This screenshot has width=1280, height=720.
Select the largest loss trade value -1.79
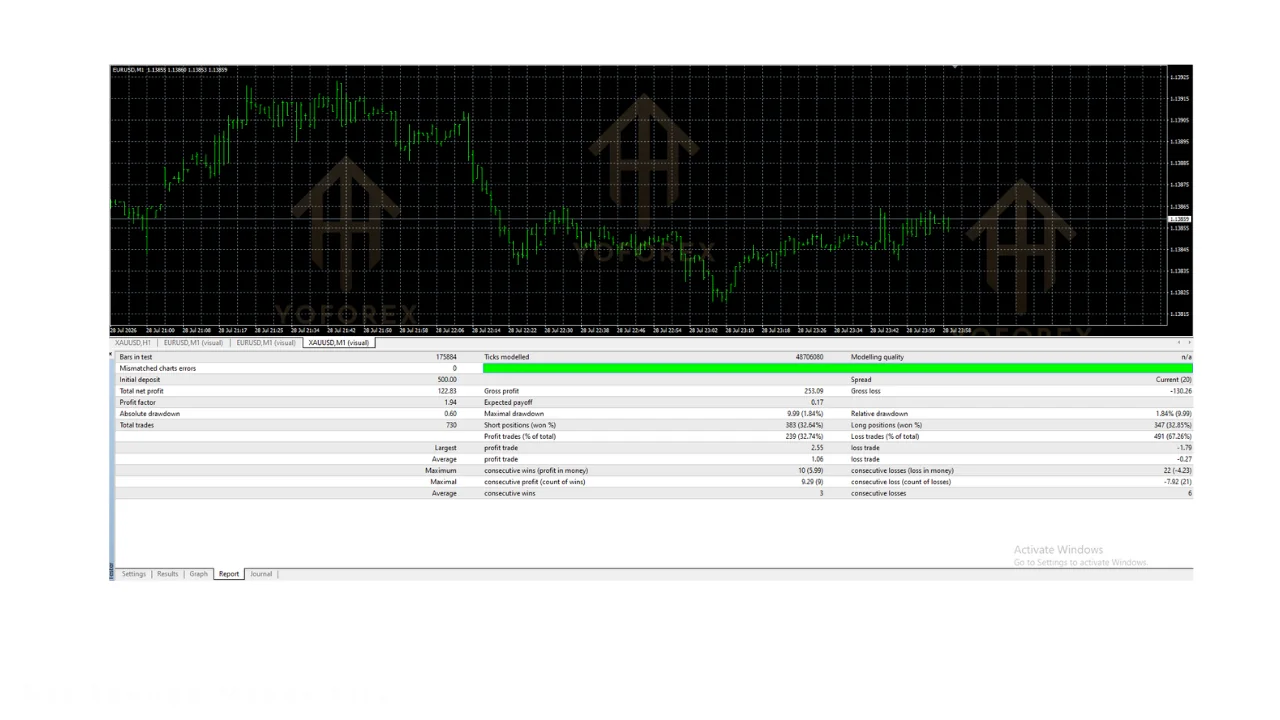coord(1184,448)
